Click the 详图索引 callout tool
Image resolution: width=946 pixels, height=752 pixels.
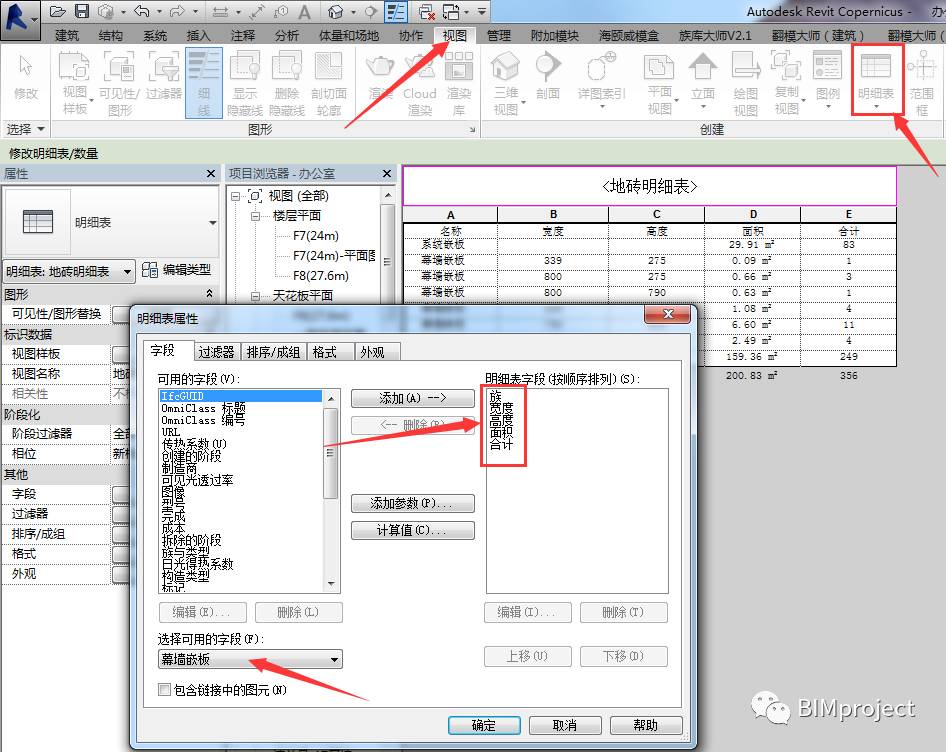tap(601, 78)
